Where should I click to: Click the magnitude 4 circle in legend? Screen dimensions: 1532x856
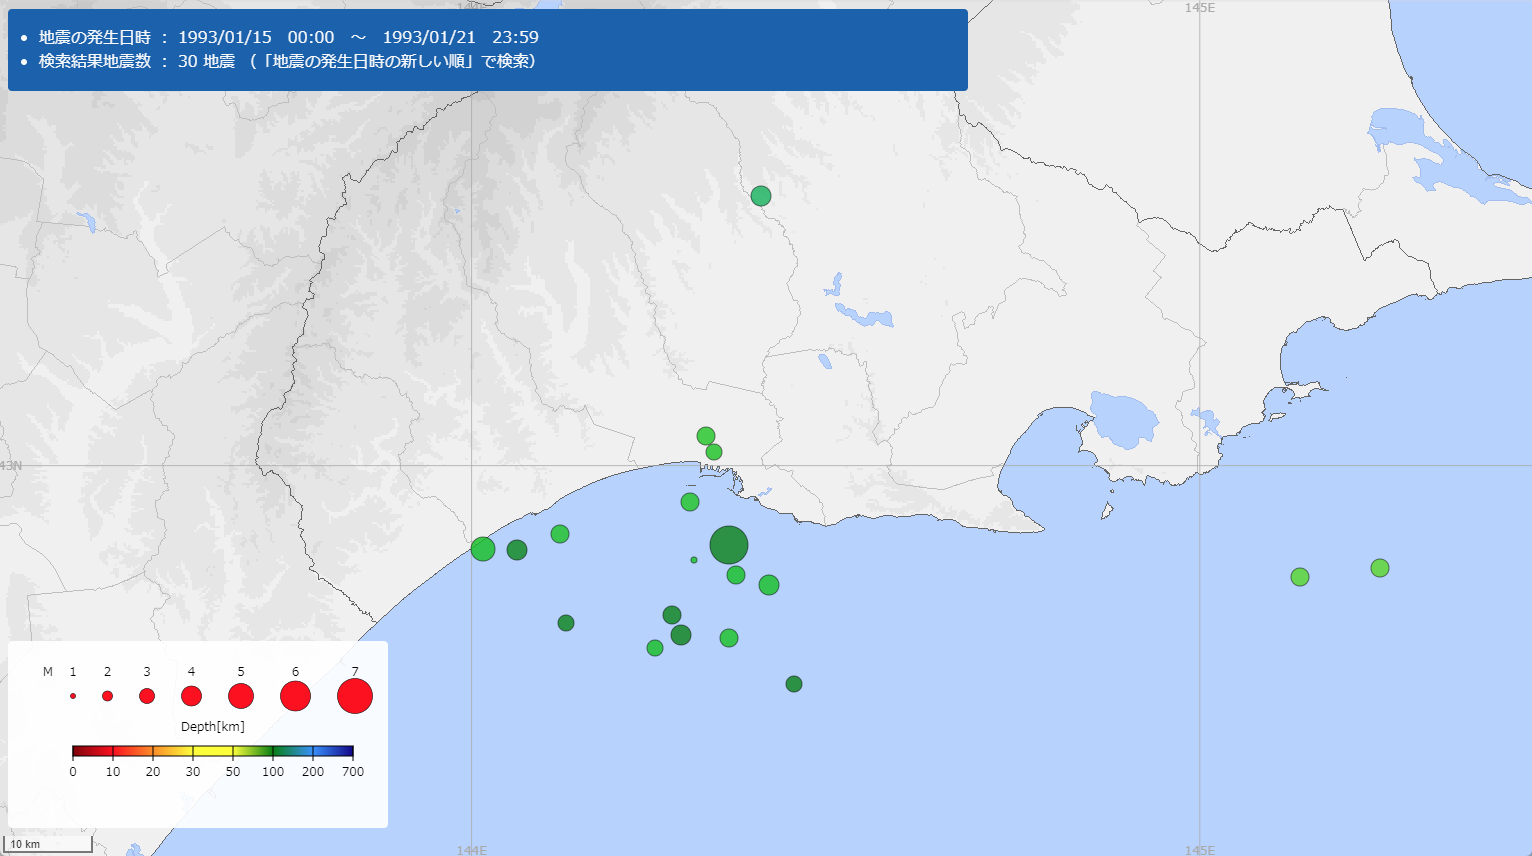click(191, 696)
